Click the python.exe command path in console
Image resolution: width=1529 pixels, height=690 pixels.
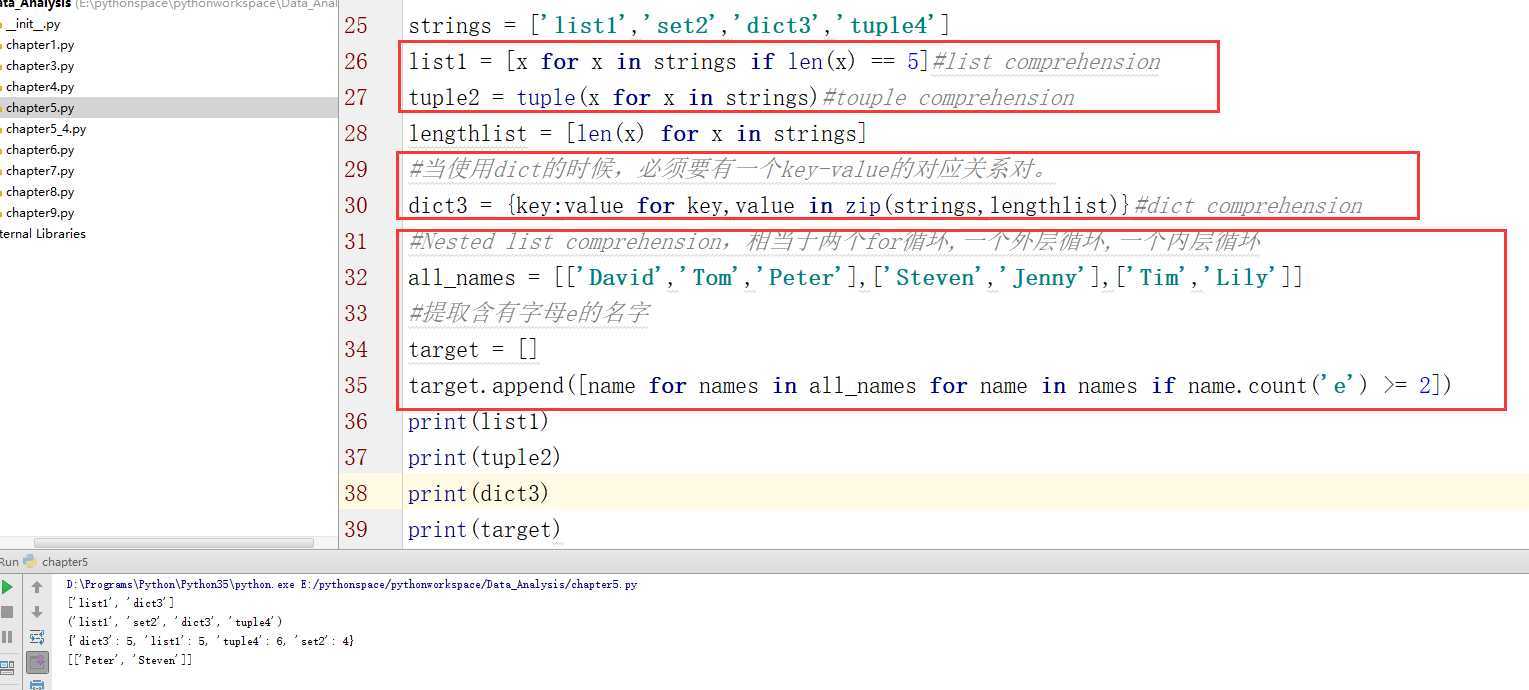pos(352,584)
